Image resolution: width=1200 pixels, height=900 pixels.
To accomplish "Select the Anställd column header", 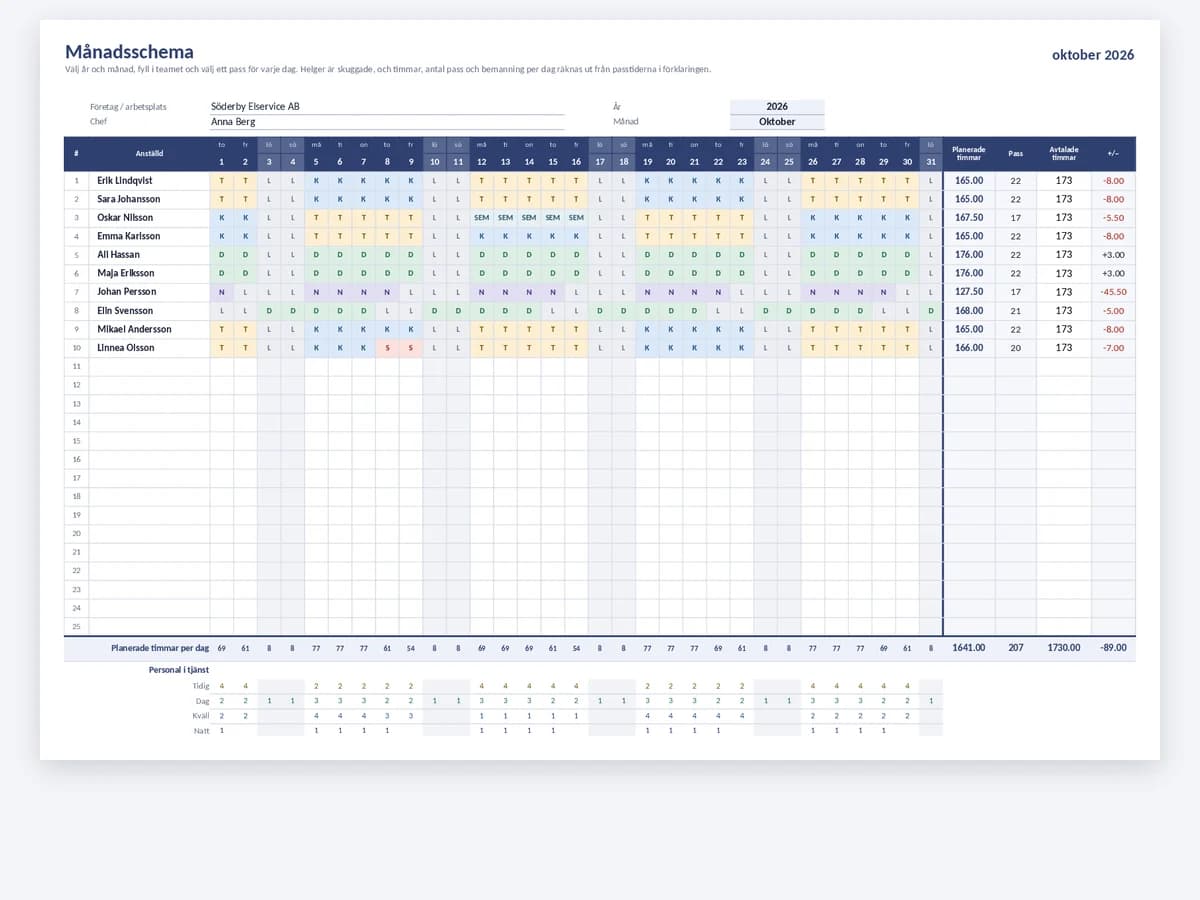I will point(149,153).
